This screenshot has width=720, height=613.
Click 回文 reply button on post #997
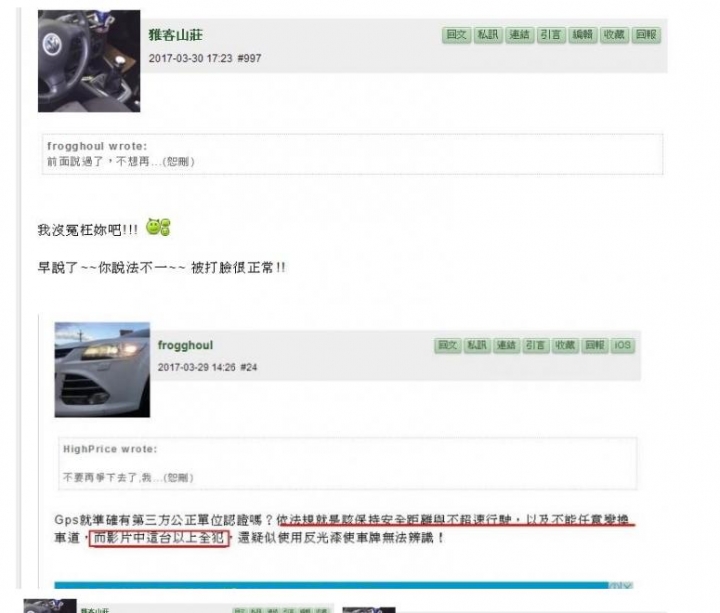coord(456,35)
